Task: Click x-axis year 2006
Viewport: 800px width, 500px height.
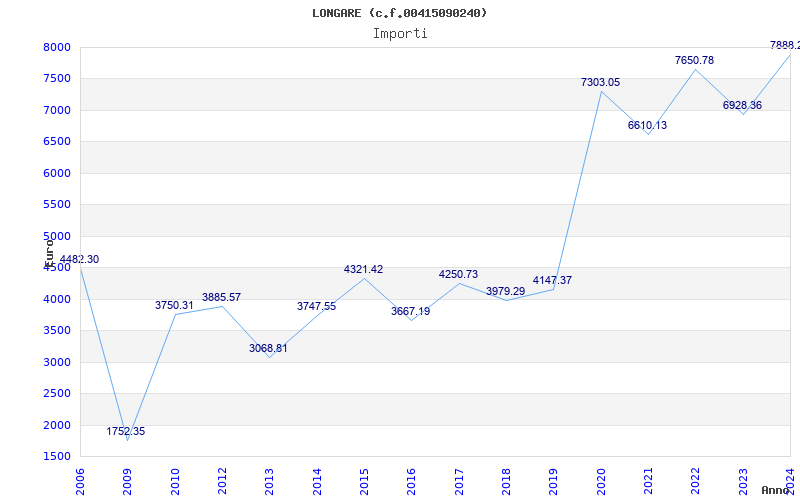Action: 80,481
